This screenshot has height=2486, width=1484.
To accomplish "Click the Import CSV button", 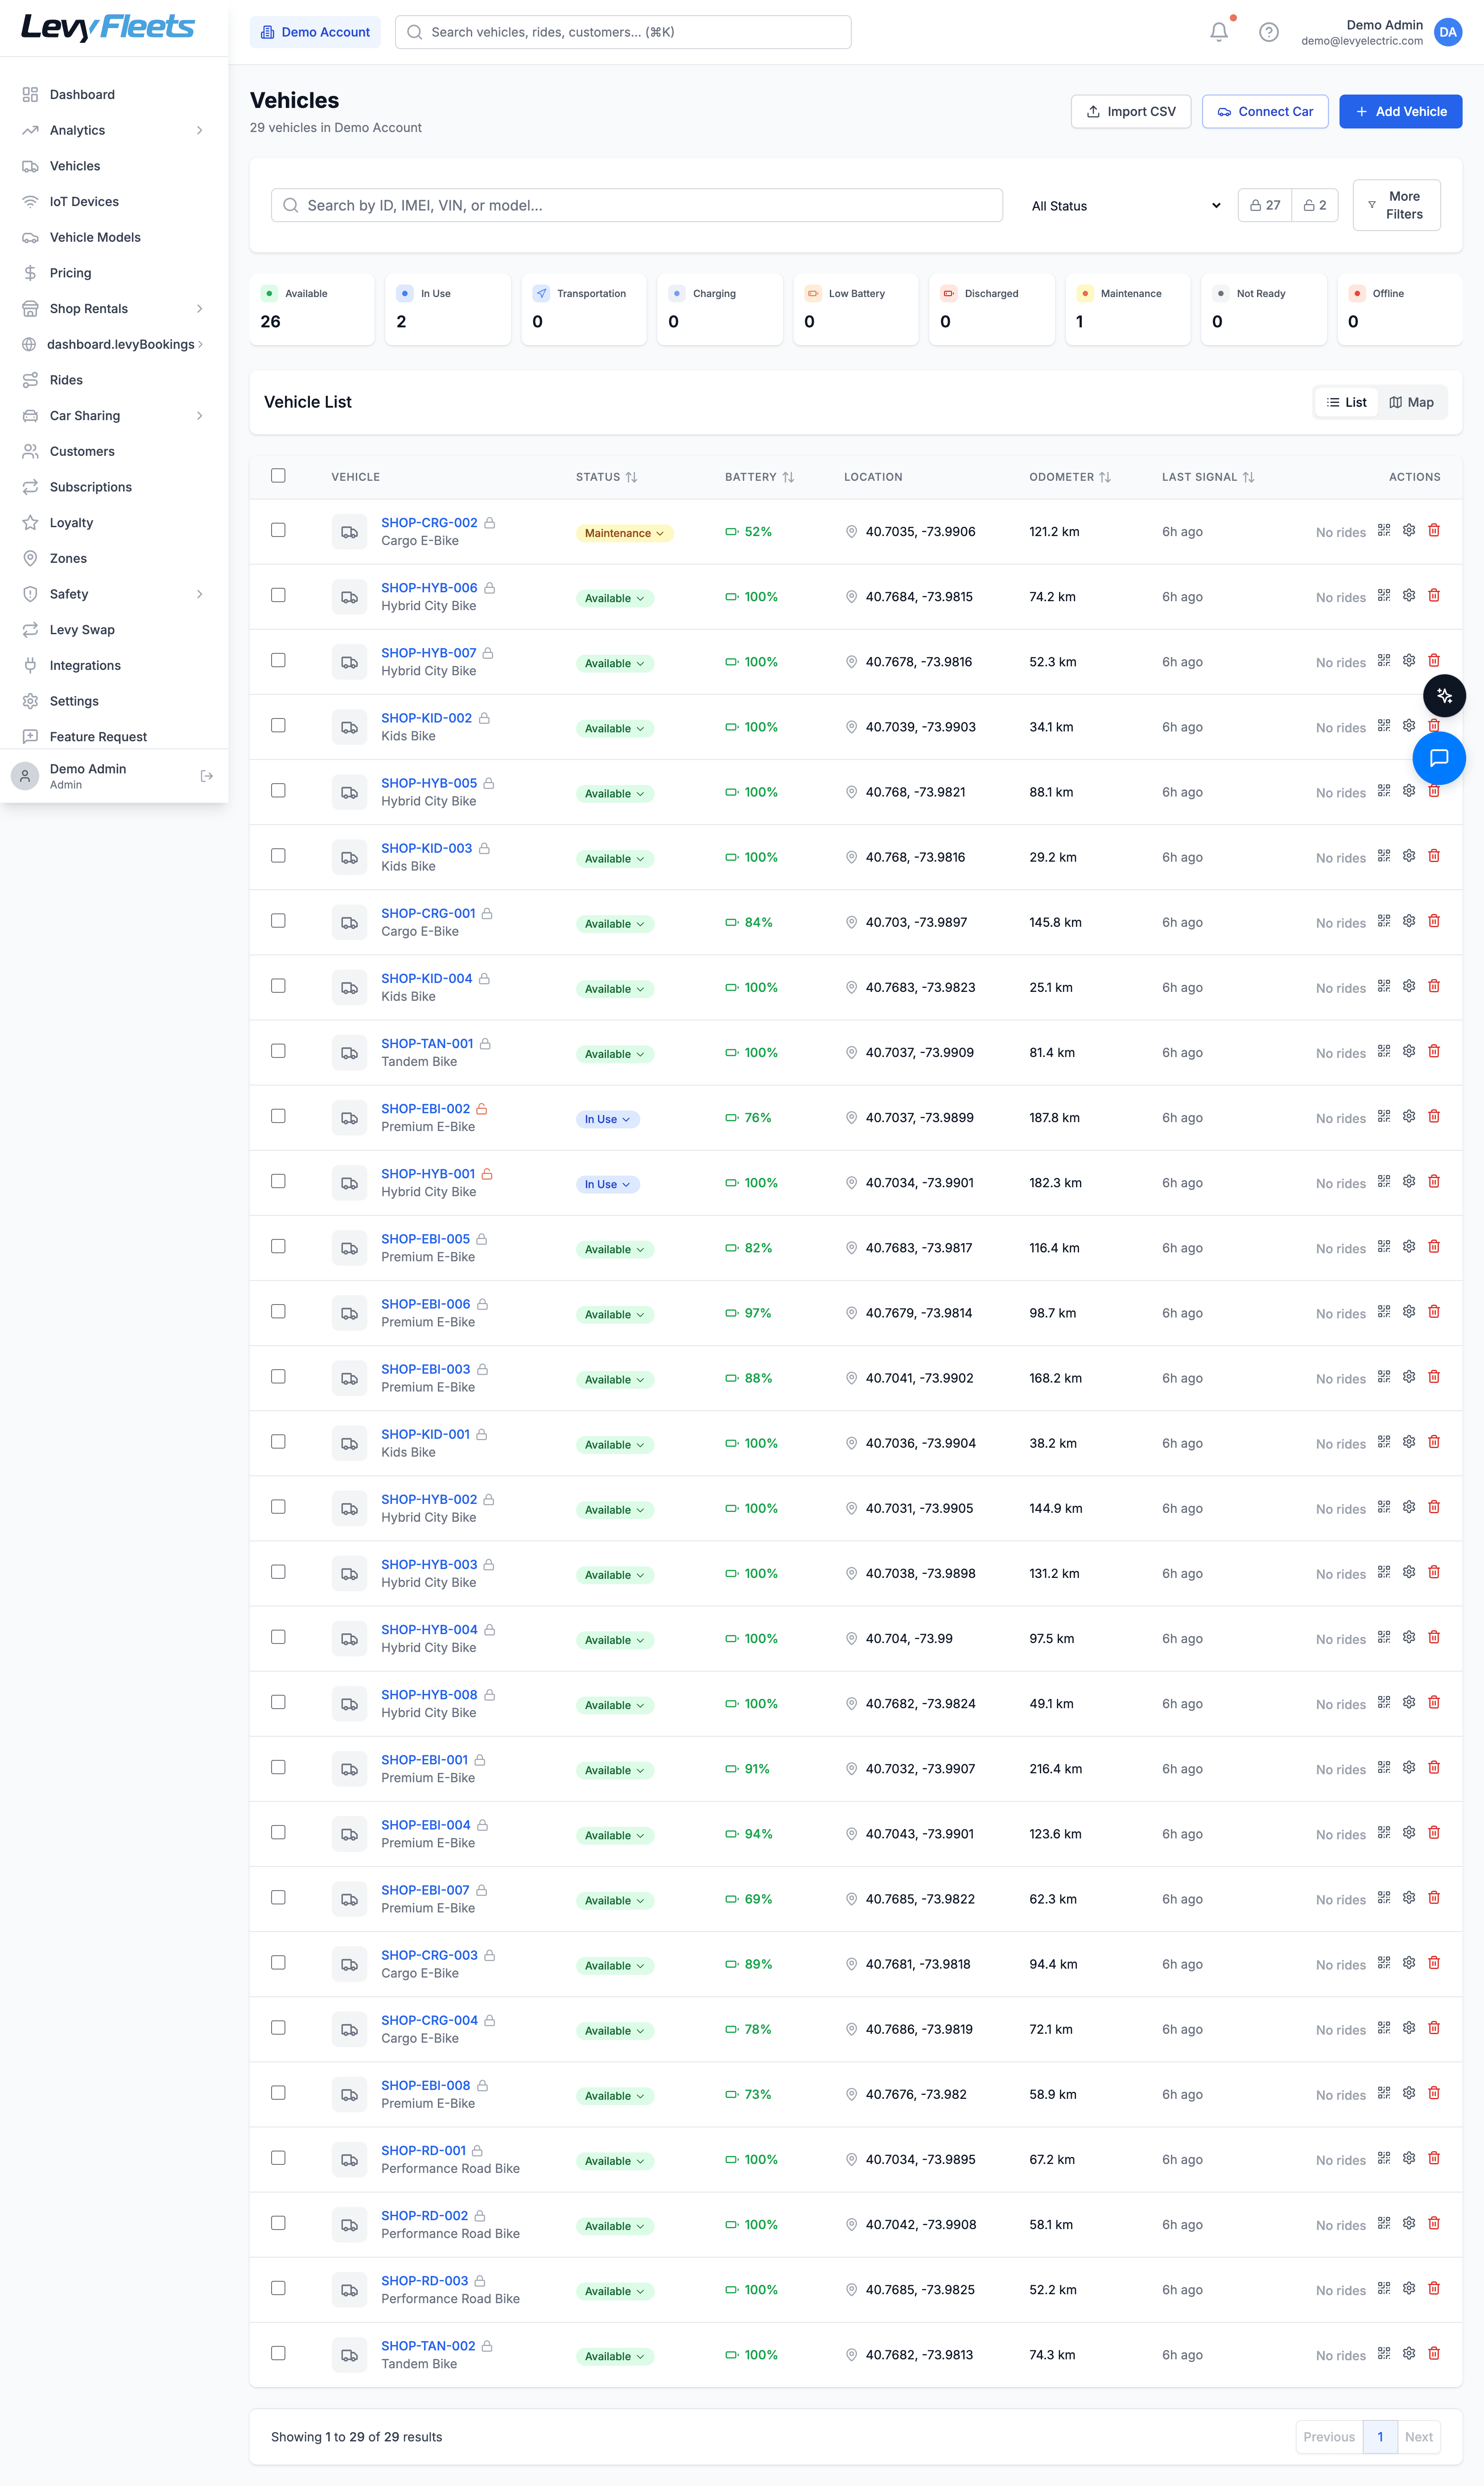I will pyautogui.click(x=1130, y=111).
